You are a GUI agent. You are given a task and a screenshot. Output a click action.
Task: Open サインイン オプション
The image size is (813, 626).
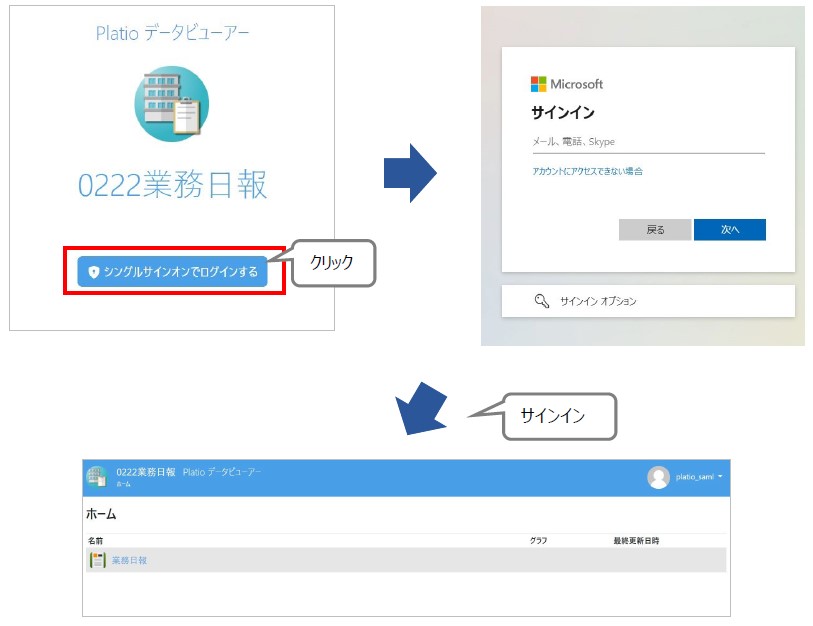tap(648, 301)
